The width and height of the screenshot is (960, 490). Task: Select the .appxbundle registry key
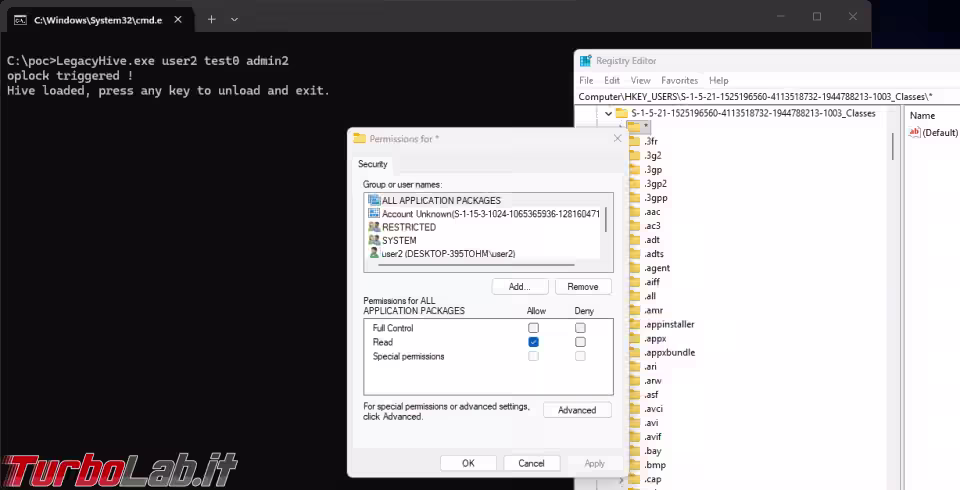[x=669, y=353]
